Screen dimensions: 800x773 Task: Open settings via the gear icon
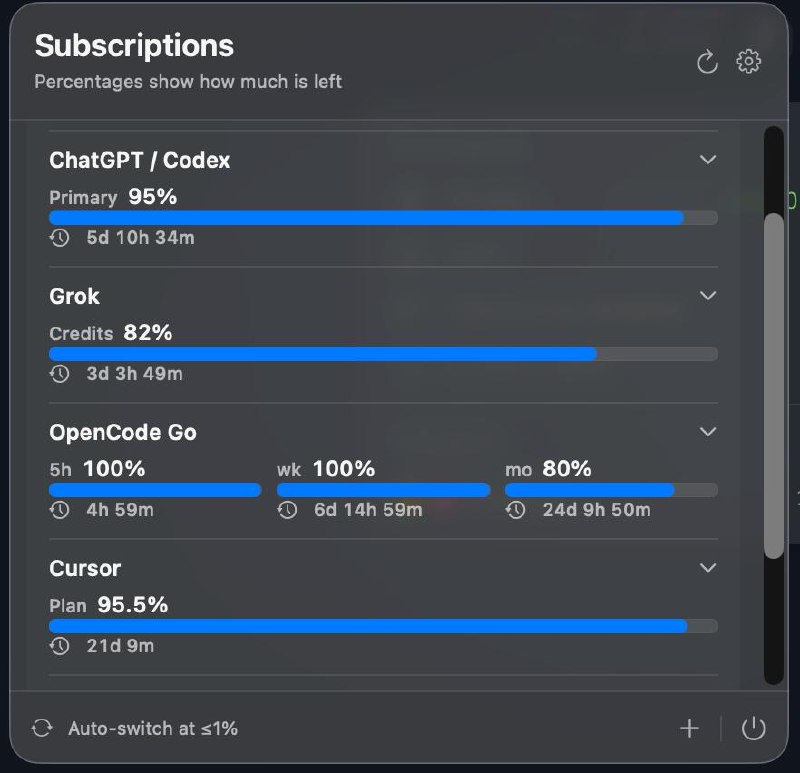tap(748, 61)
